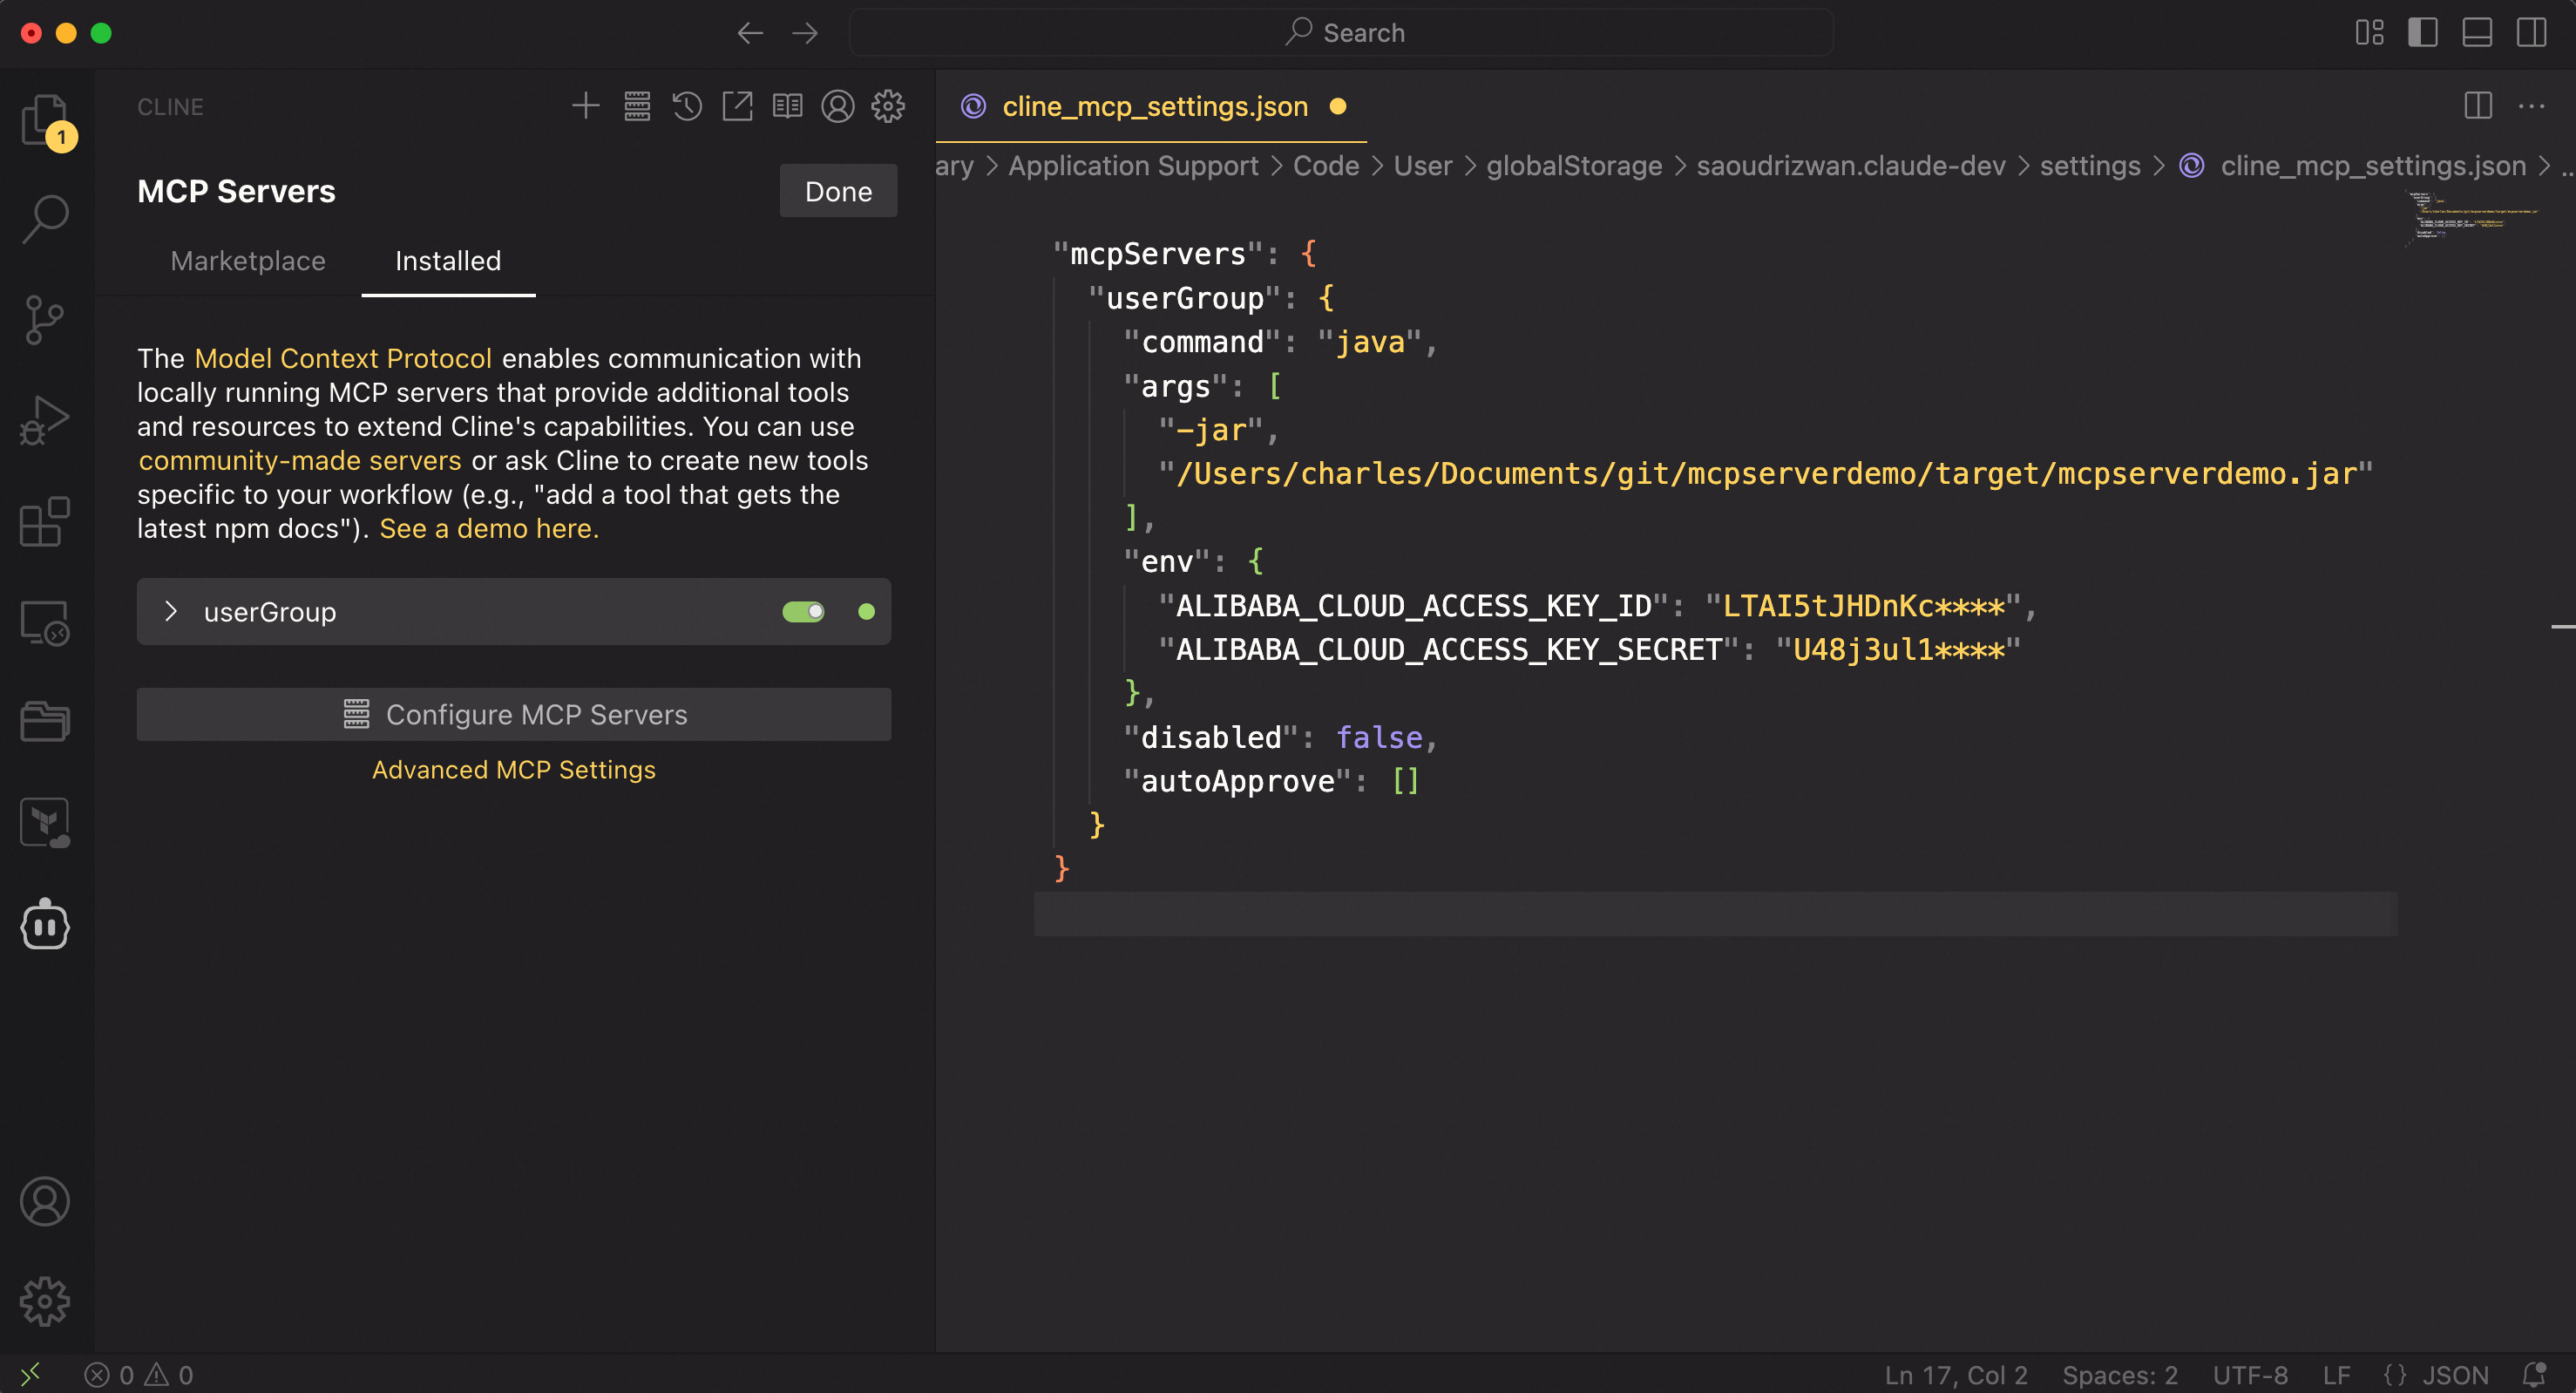Viewport: 2576px width, 1393px height.
Task: Switch to the Installed tab
Action: [x=448, y=261]
